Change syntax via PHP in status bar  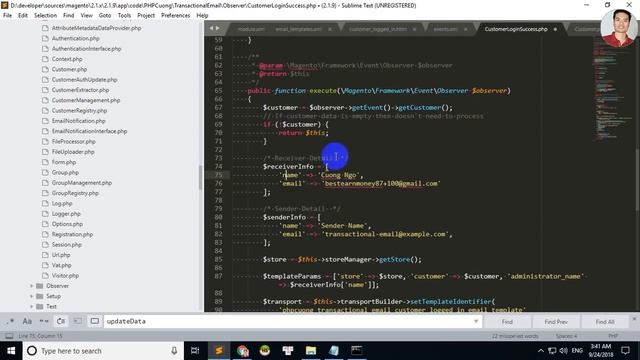pyautogui.click(x=613, y=336)
